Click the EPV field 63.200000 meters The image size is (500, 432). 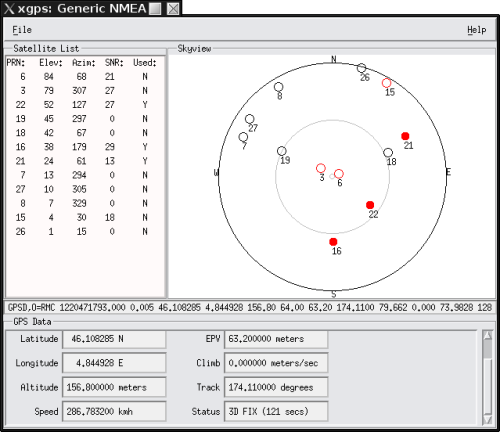[x=276, y=339]
